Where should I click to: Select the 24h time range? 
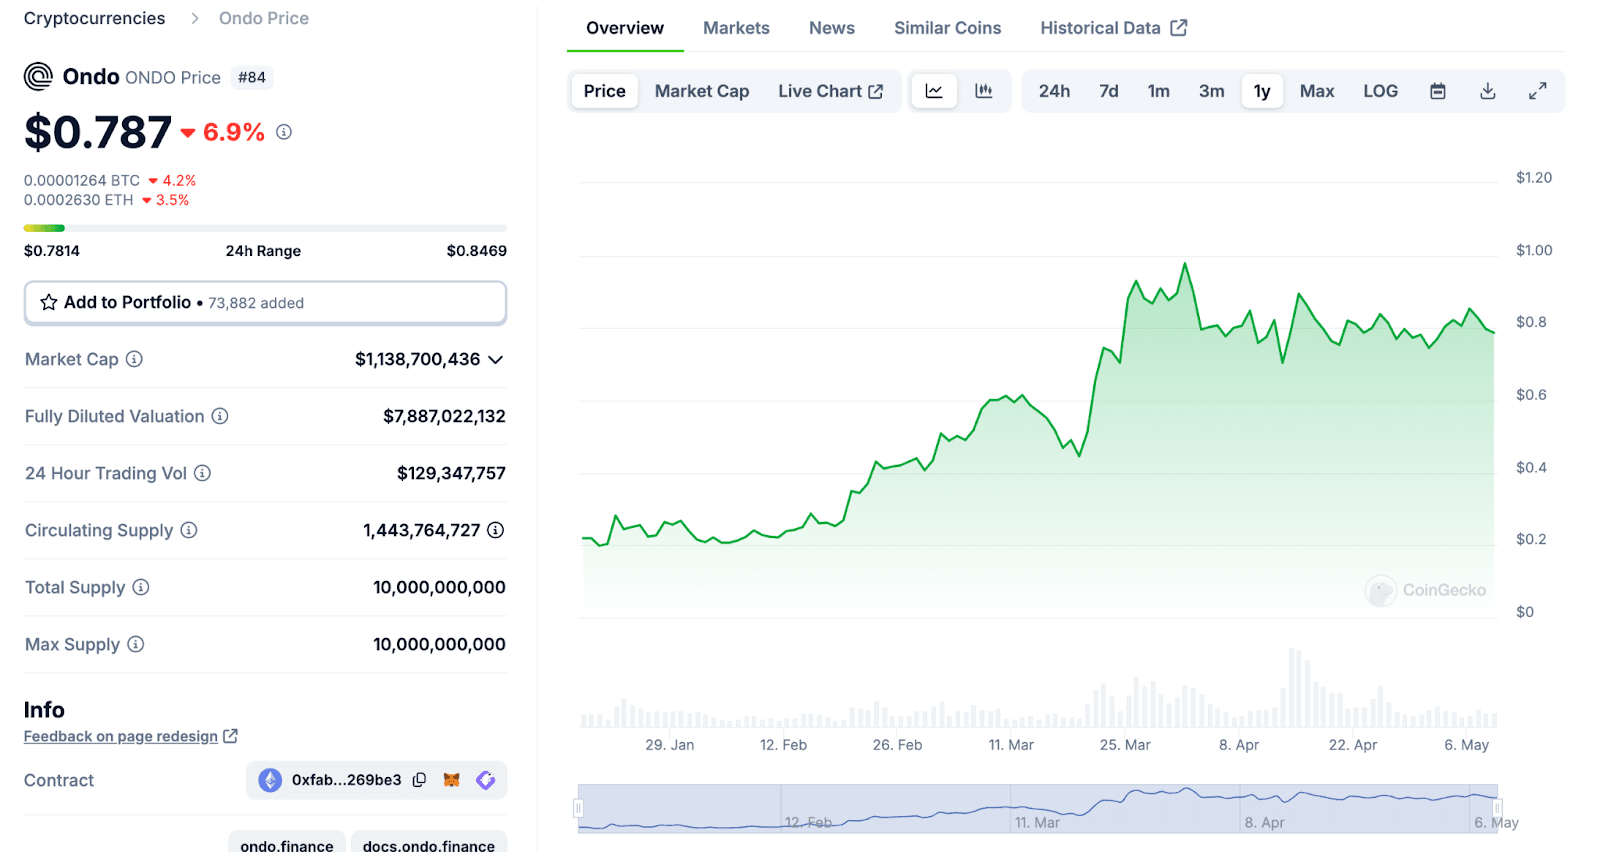click(1054, 91)
